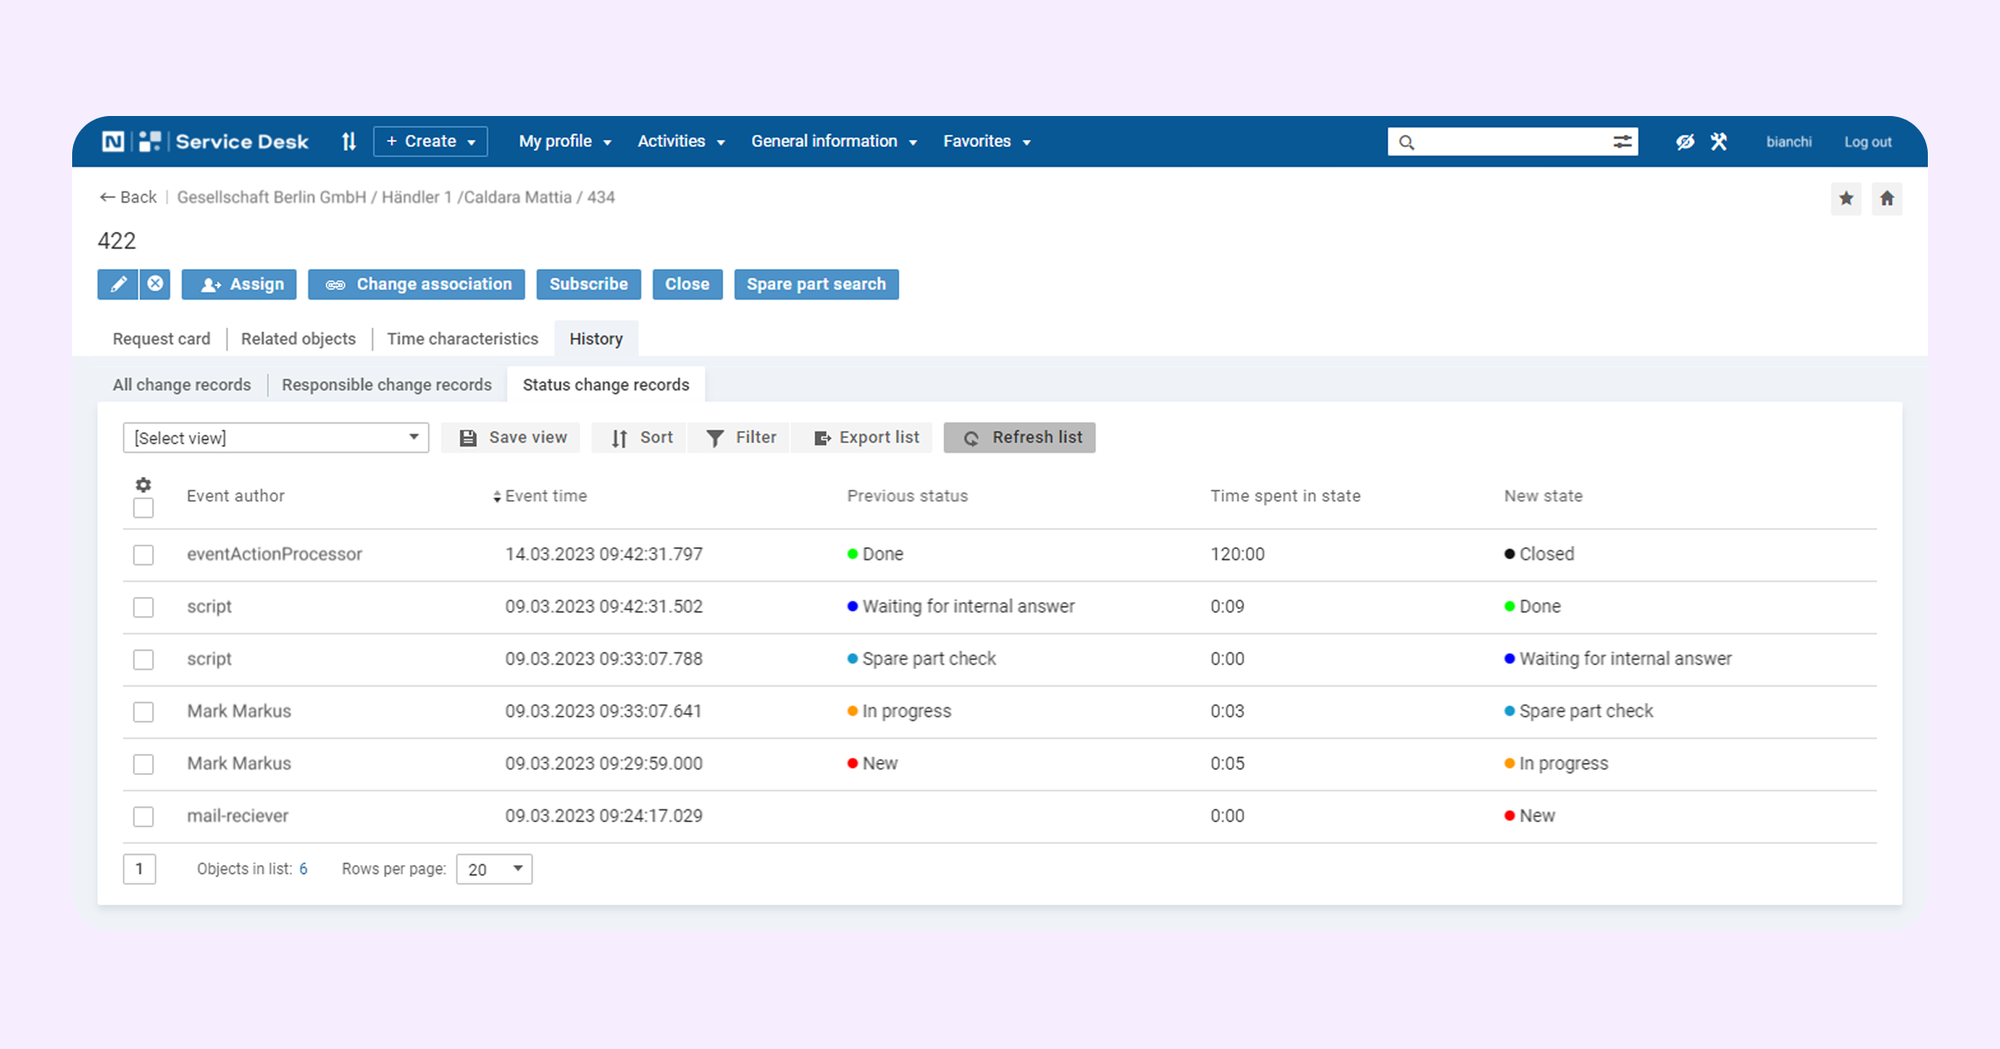Click into the header search field

tap(1510, 142)
